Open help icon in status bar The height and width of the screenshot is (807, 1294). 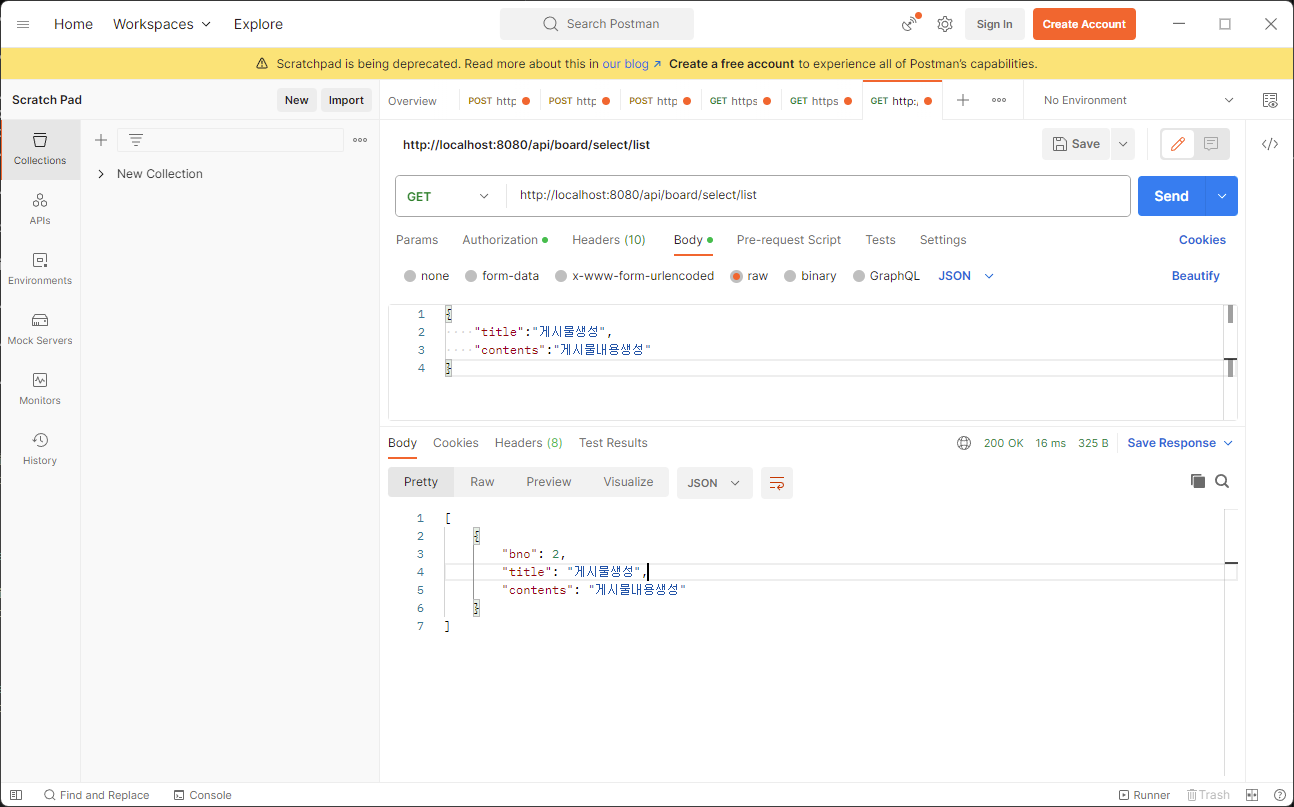(1279, 795)
